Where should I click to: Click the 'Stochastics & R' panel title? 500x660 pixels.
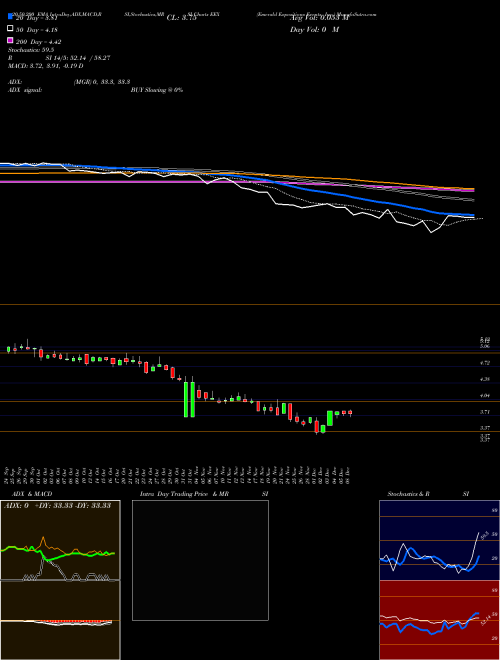409,494
